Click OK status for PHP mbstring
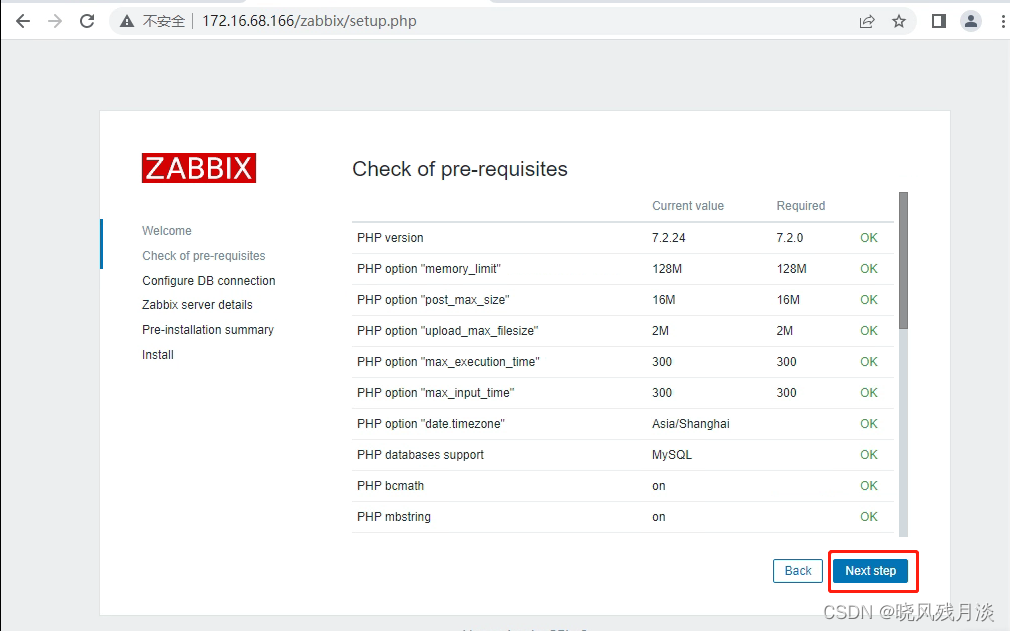 click(869, 516)
